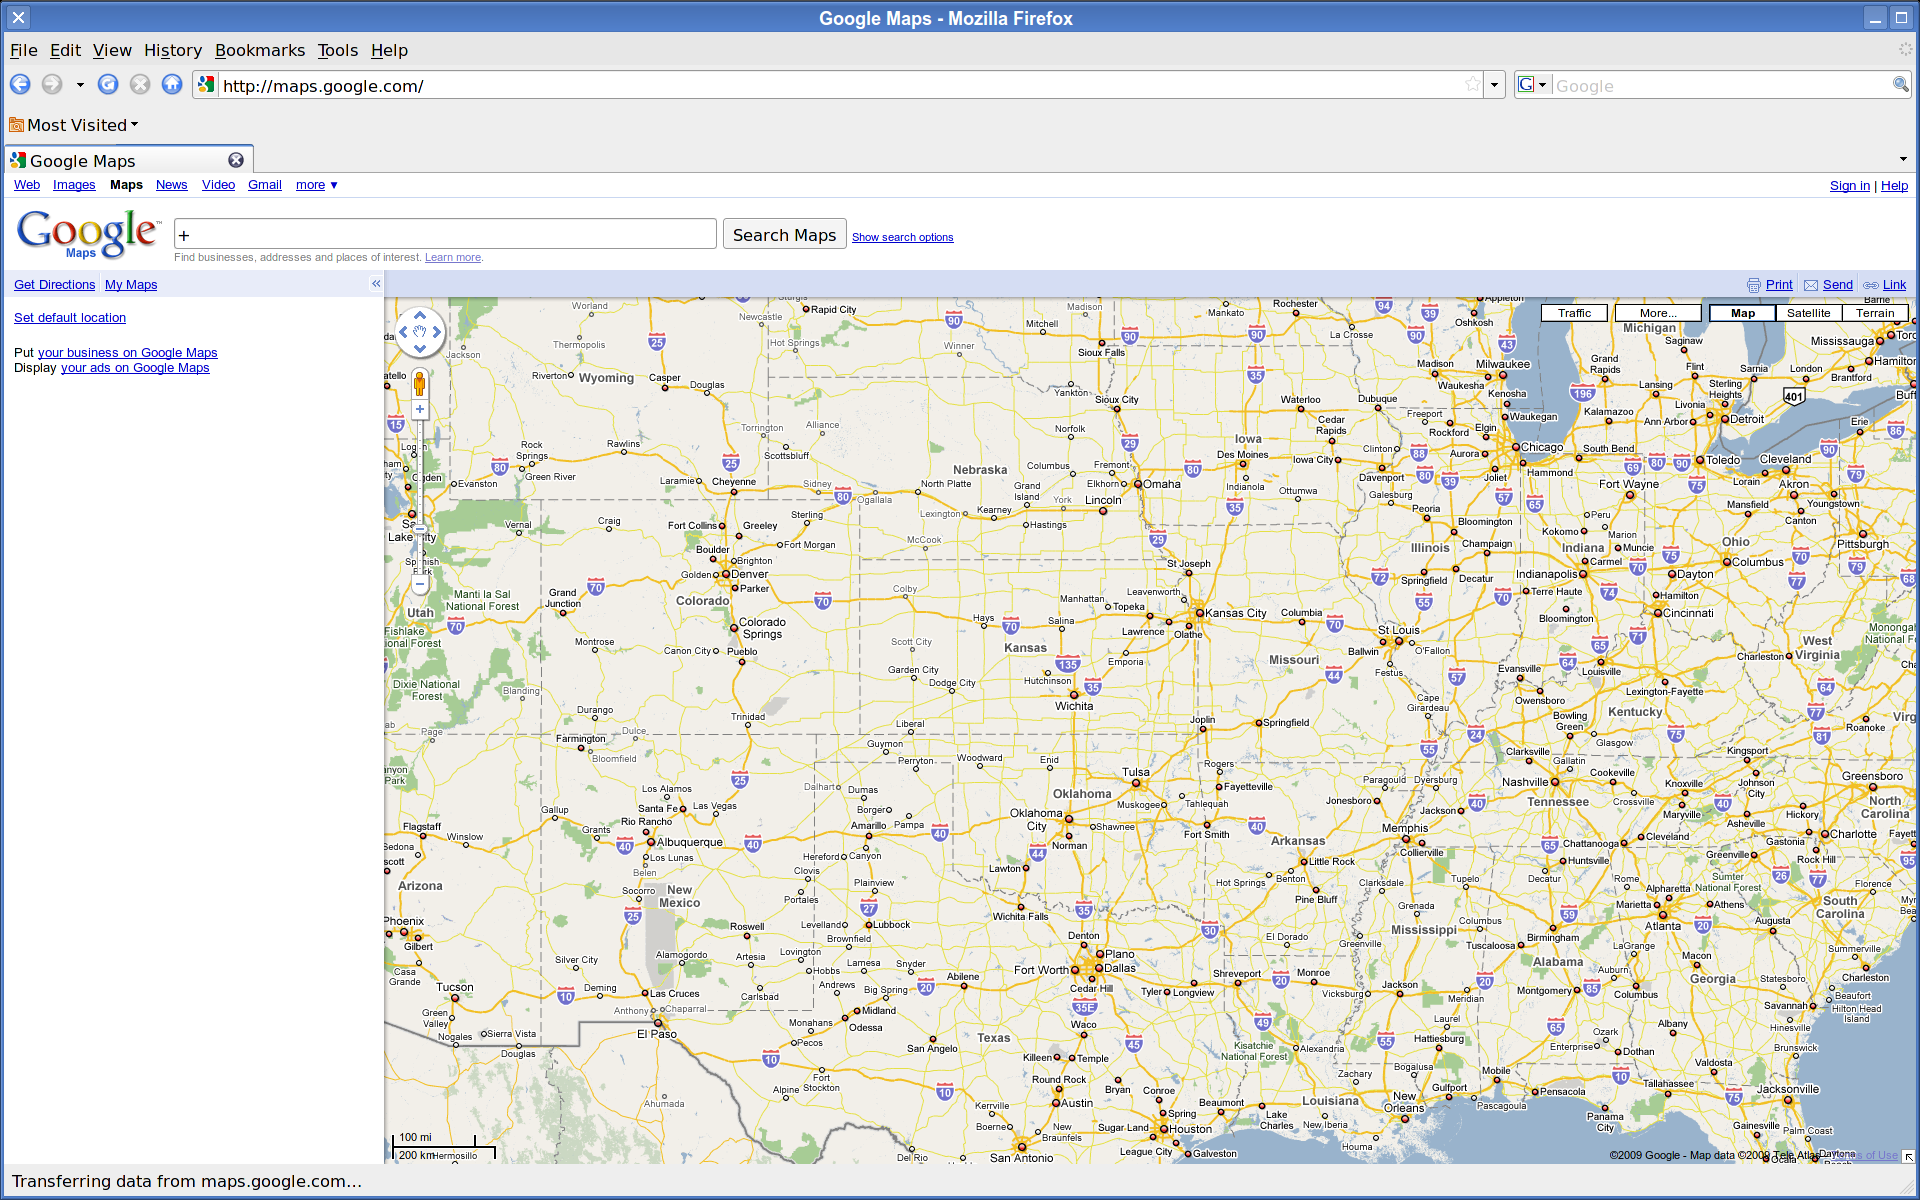
Task: Collapse the left side panel
Action: (x=376, y=284)
